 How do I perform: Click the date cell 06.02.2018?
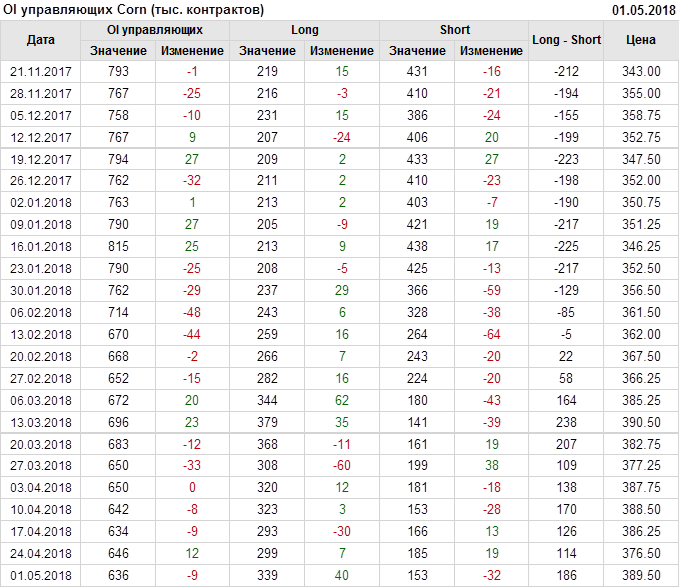(x=41, y=313)
